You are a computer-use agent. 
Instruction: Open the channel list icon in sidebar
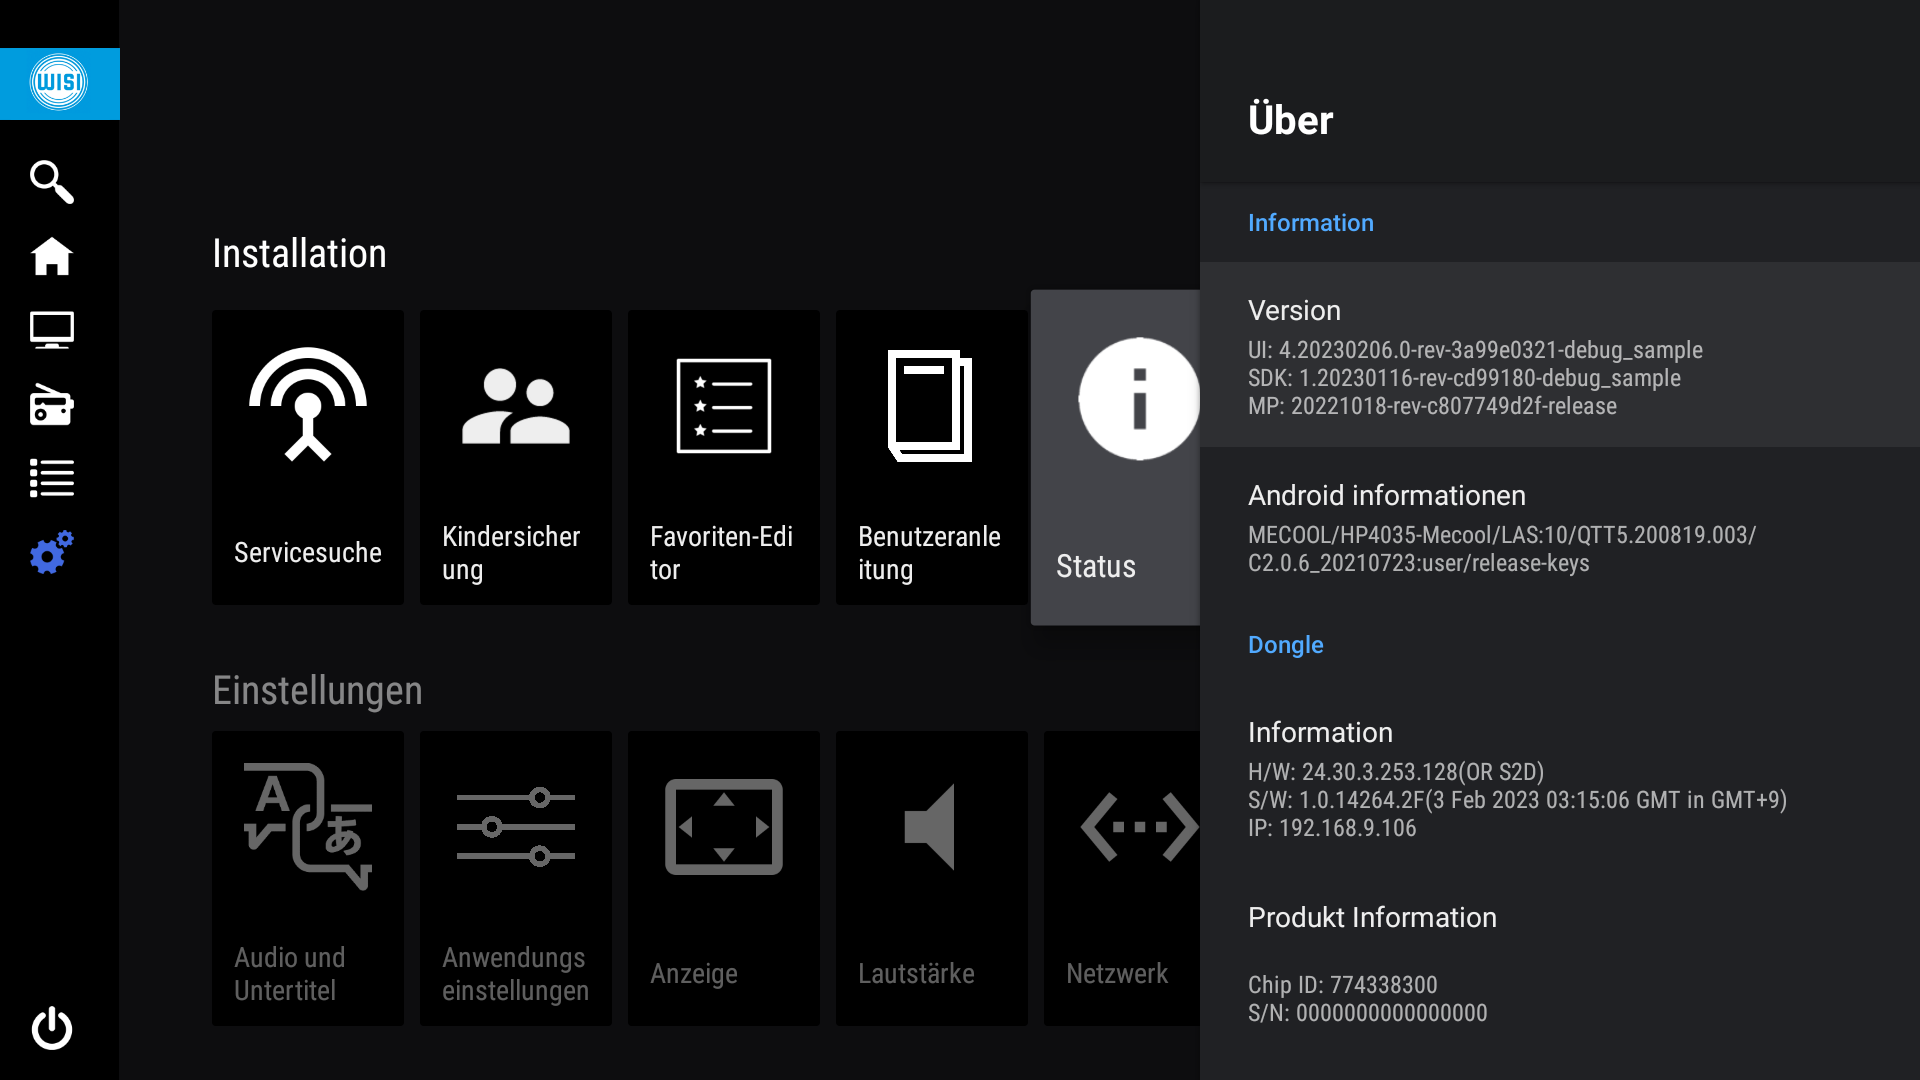pos(52,478)
